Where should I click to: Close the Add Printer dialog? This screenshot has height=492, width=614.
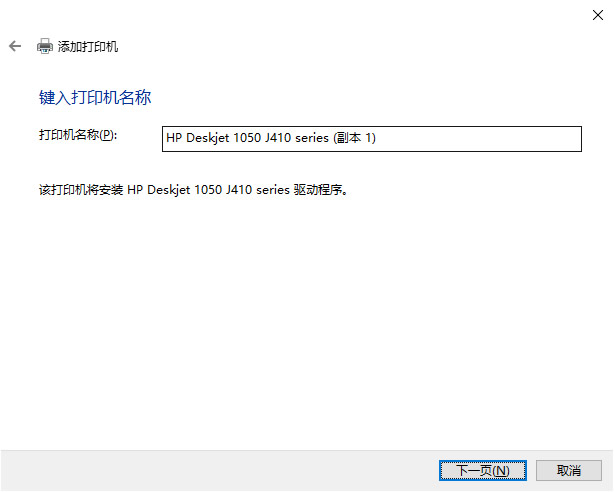point(598,15)
